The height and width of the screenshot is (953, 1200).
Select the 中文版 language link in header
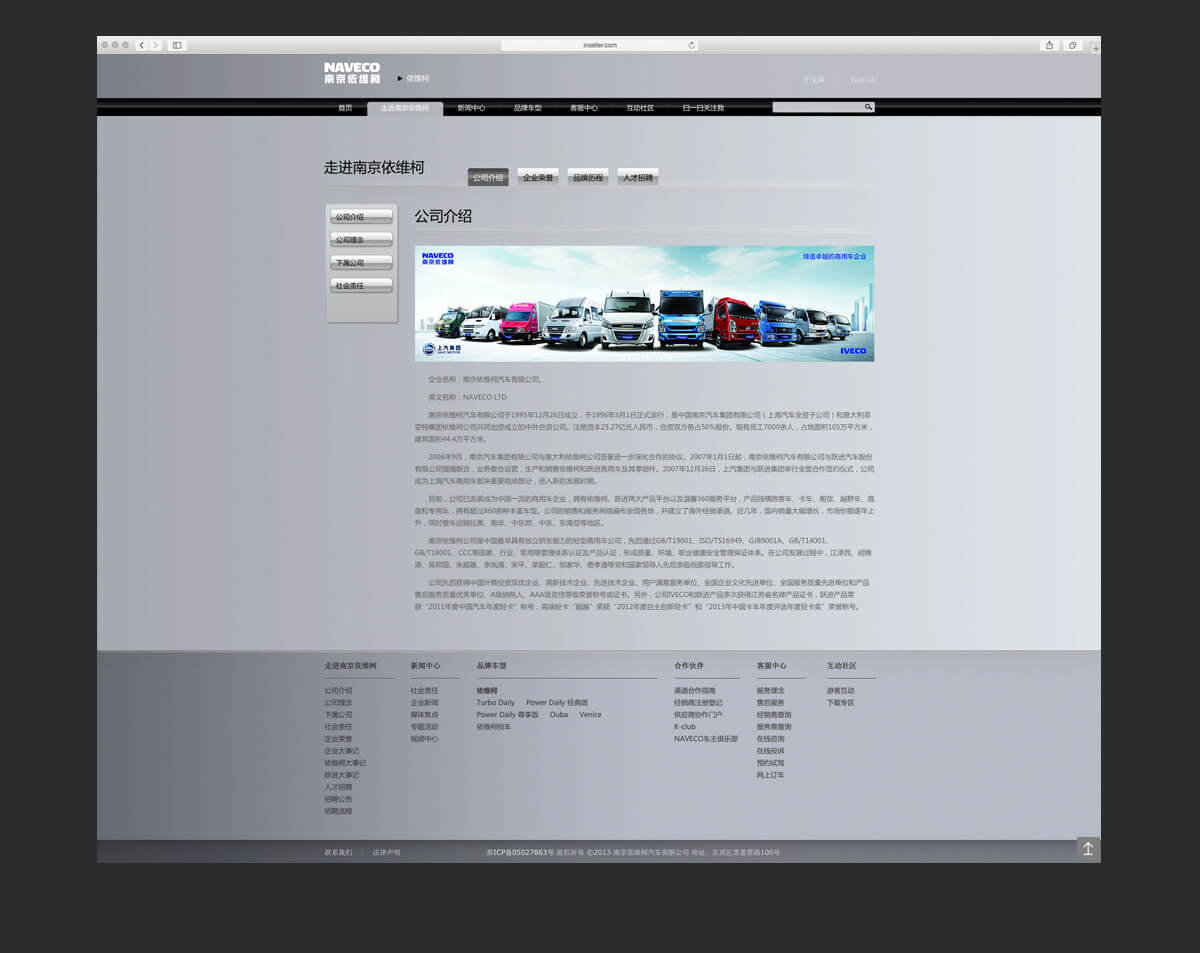click(x=814, y=80)
